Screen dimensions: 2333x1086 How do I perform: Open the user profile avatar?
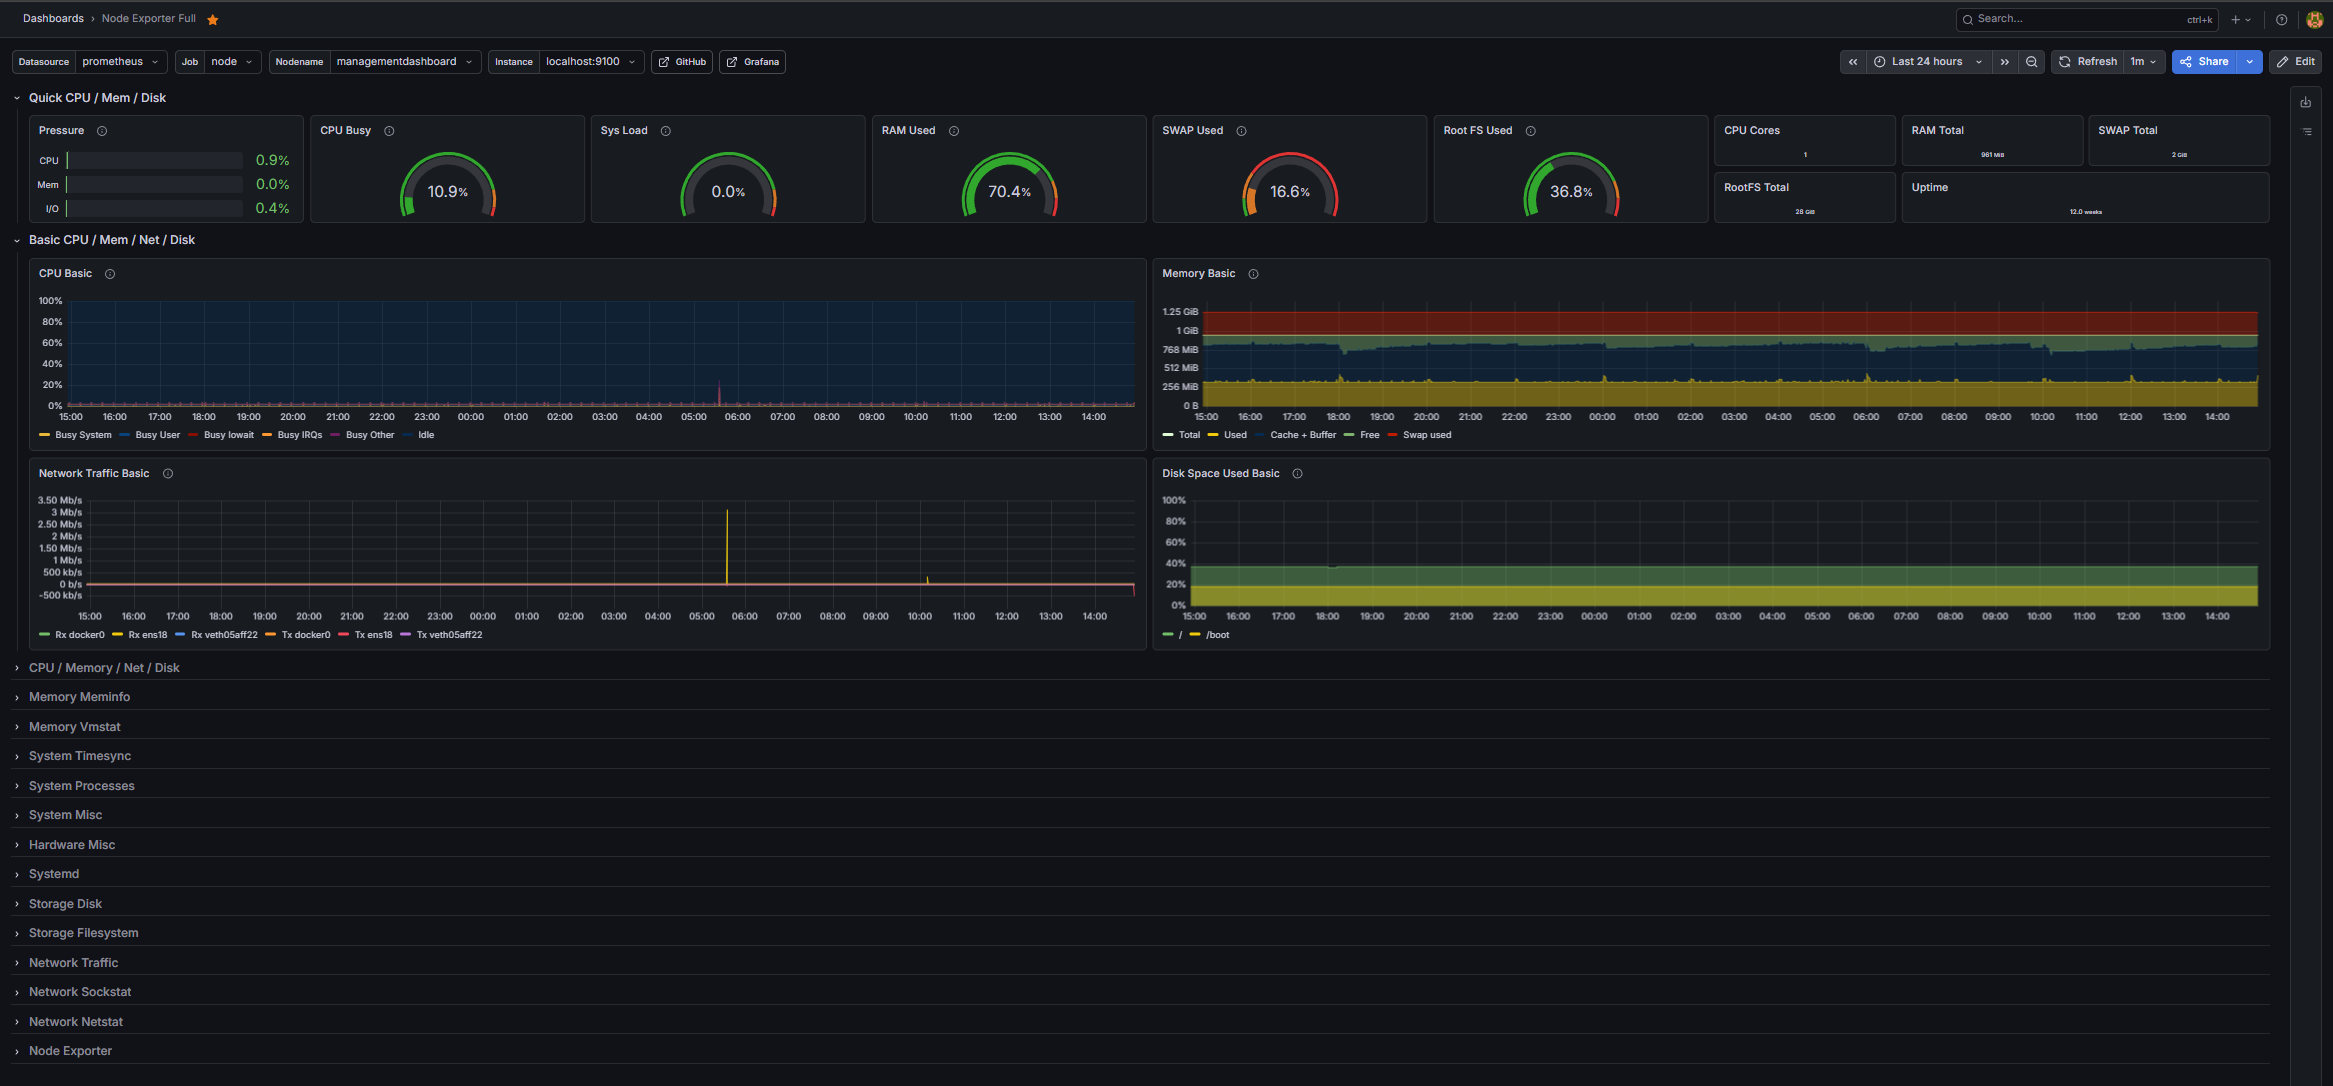pyautogui.click(x=2314, y=19)
